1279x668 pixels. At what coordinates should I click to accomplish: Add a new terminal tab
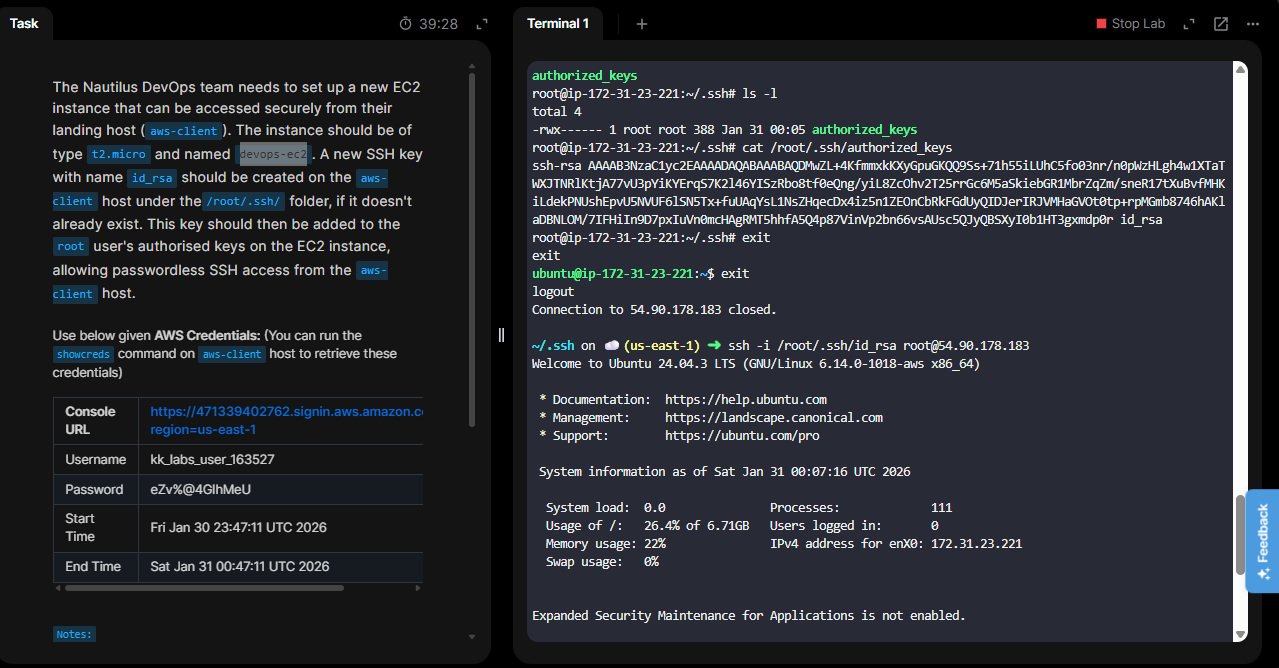coord(642,24)
